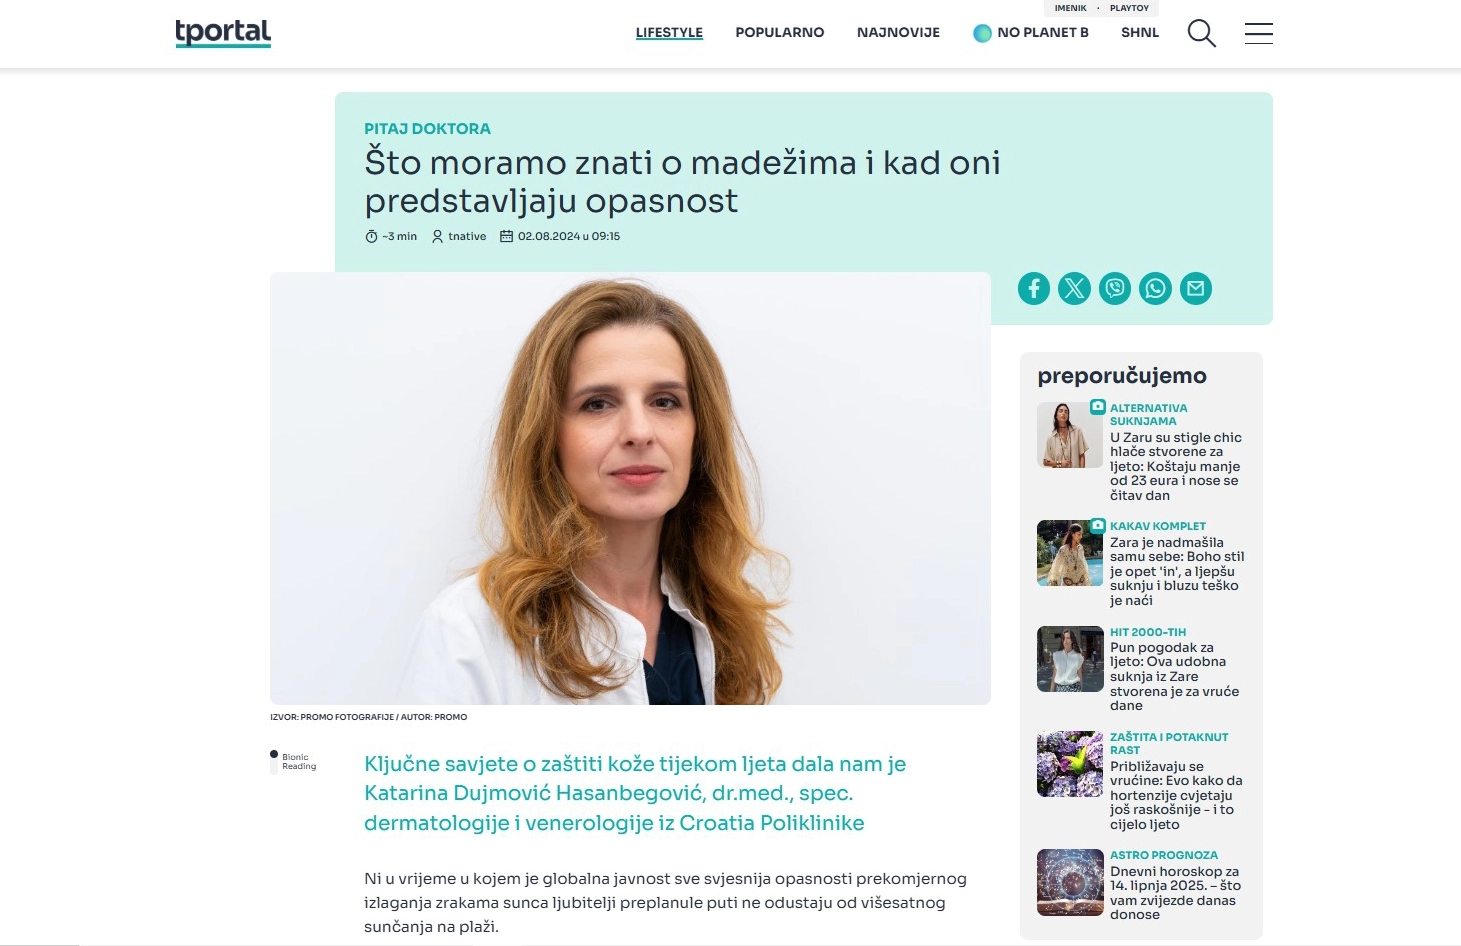Image resolution: width=1461 pixels, height=946 pixels.
Task: Open the hamburger menu icon
Action: tap(1259, 33)
